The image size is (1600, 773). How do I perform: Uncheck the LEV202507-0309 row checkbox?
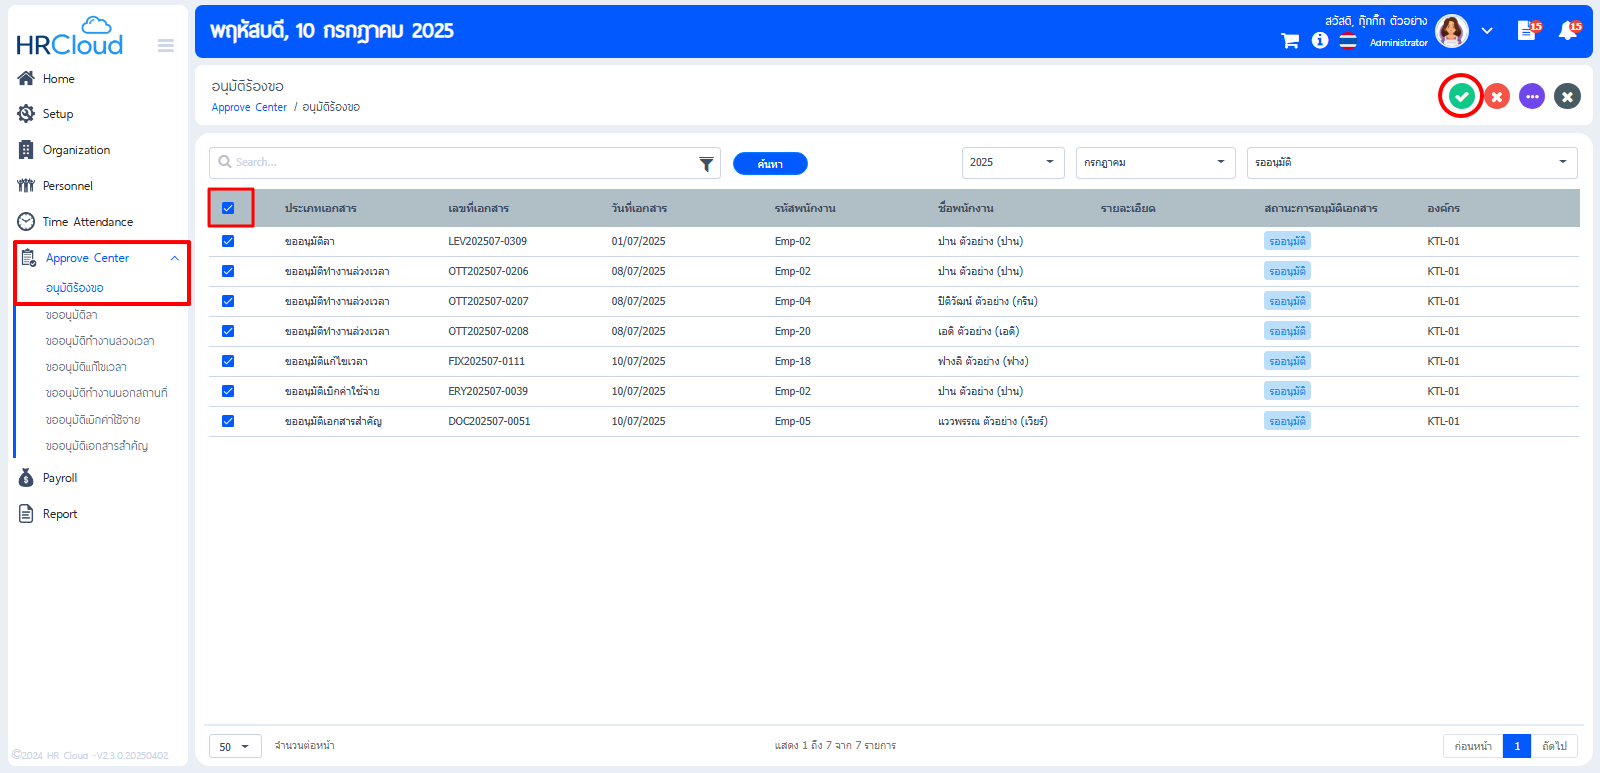(x=228, y=241)
